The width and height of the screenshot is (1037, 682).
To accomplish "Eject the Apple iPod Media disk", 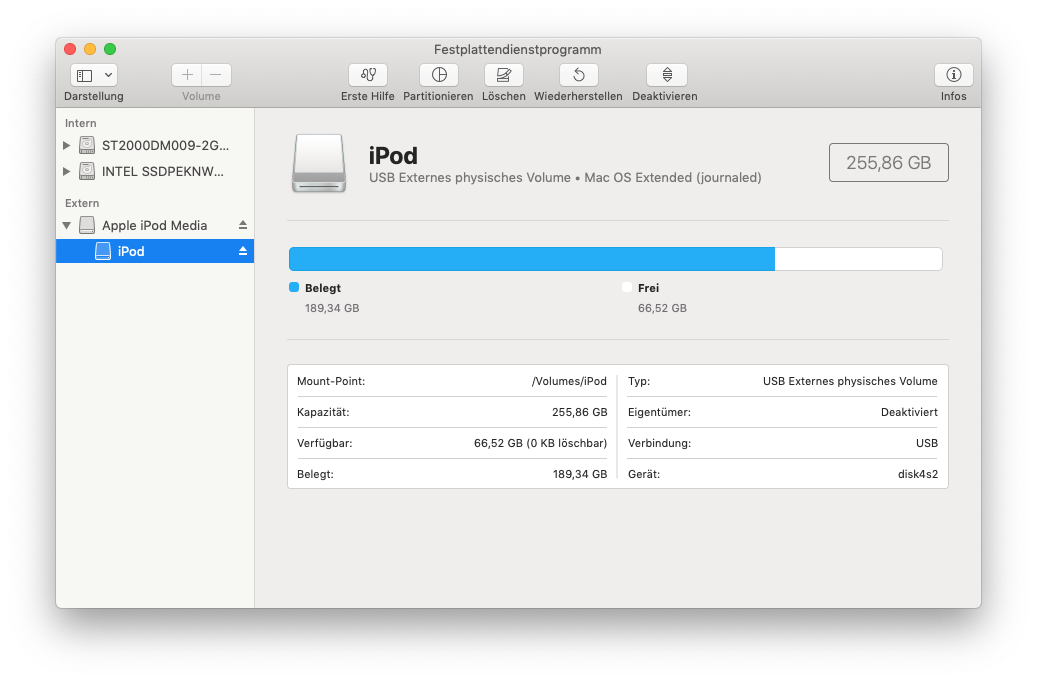I will [243, 226].
